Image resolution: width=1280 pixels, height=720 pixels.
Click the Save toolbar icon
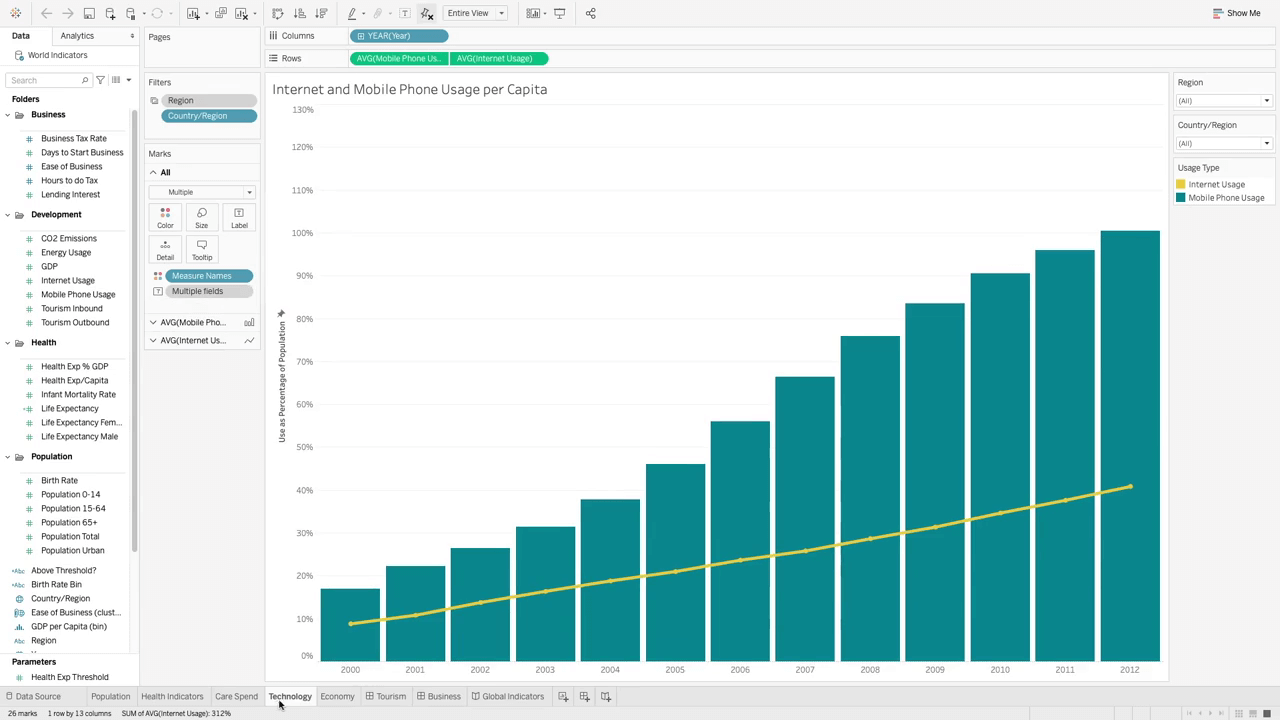click(89, 13)
